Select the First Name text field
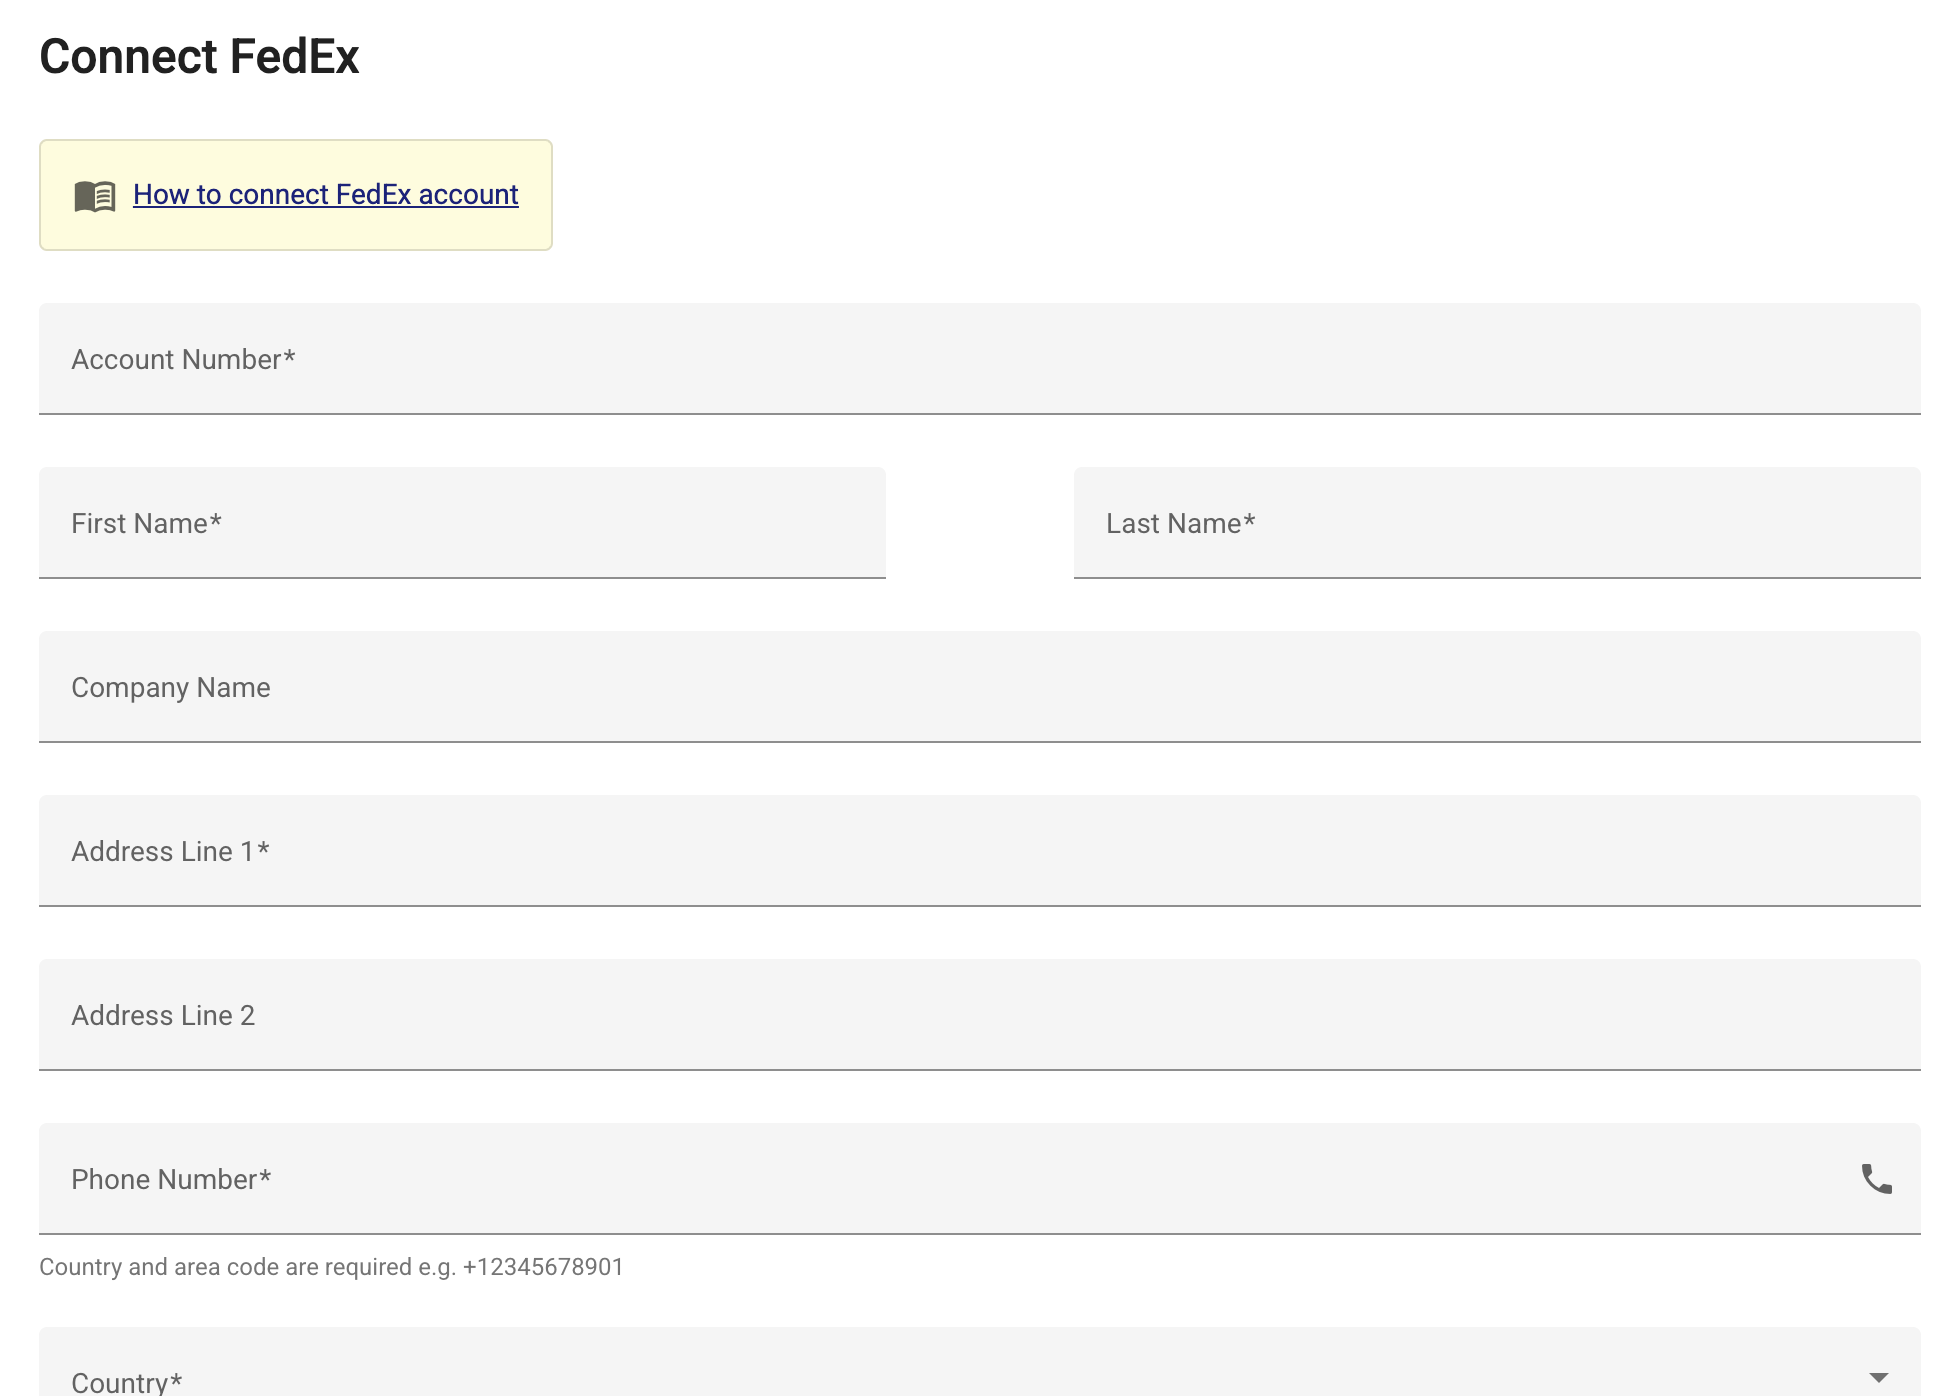This screenshot has width=1958, height=1396. tap(462, 523)
